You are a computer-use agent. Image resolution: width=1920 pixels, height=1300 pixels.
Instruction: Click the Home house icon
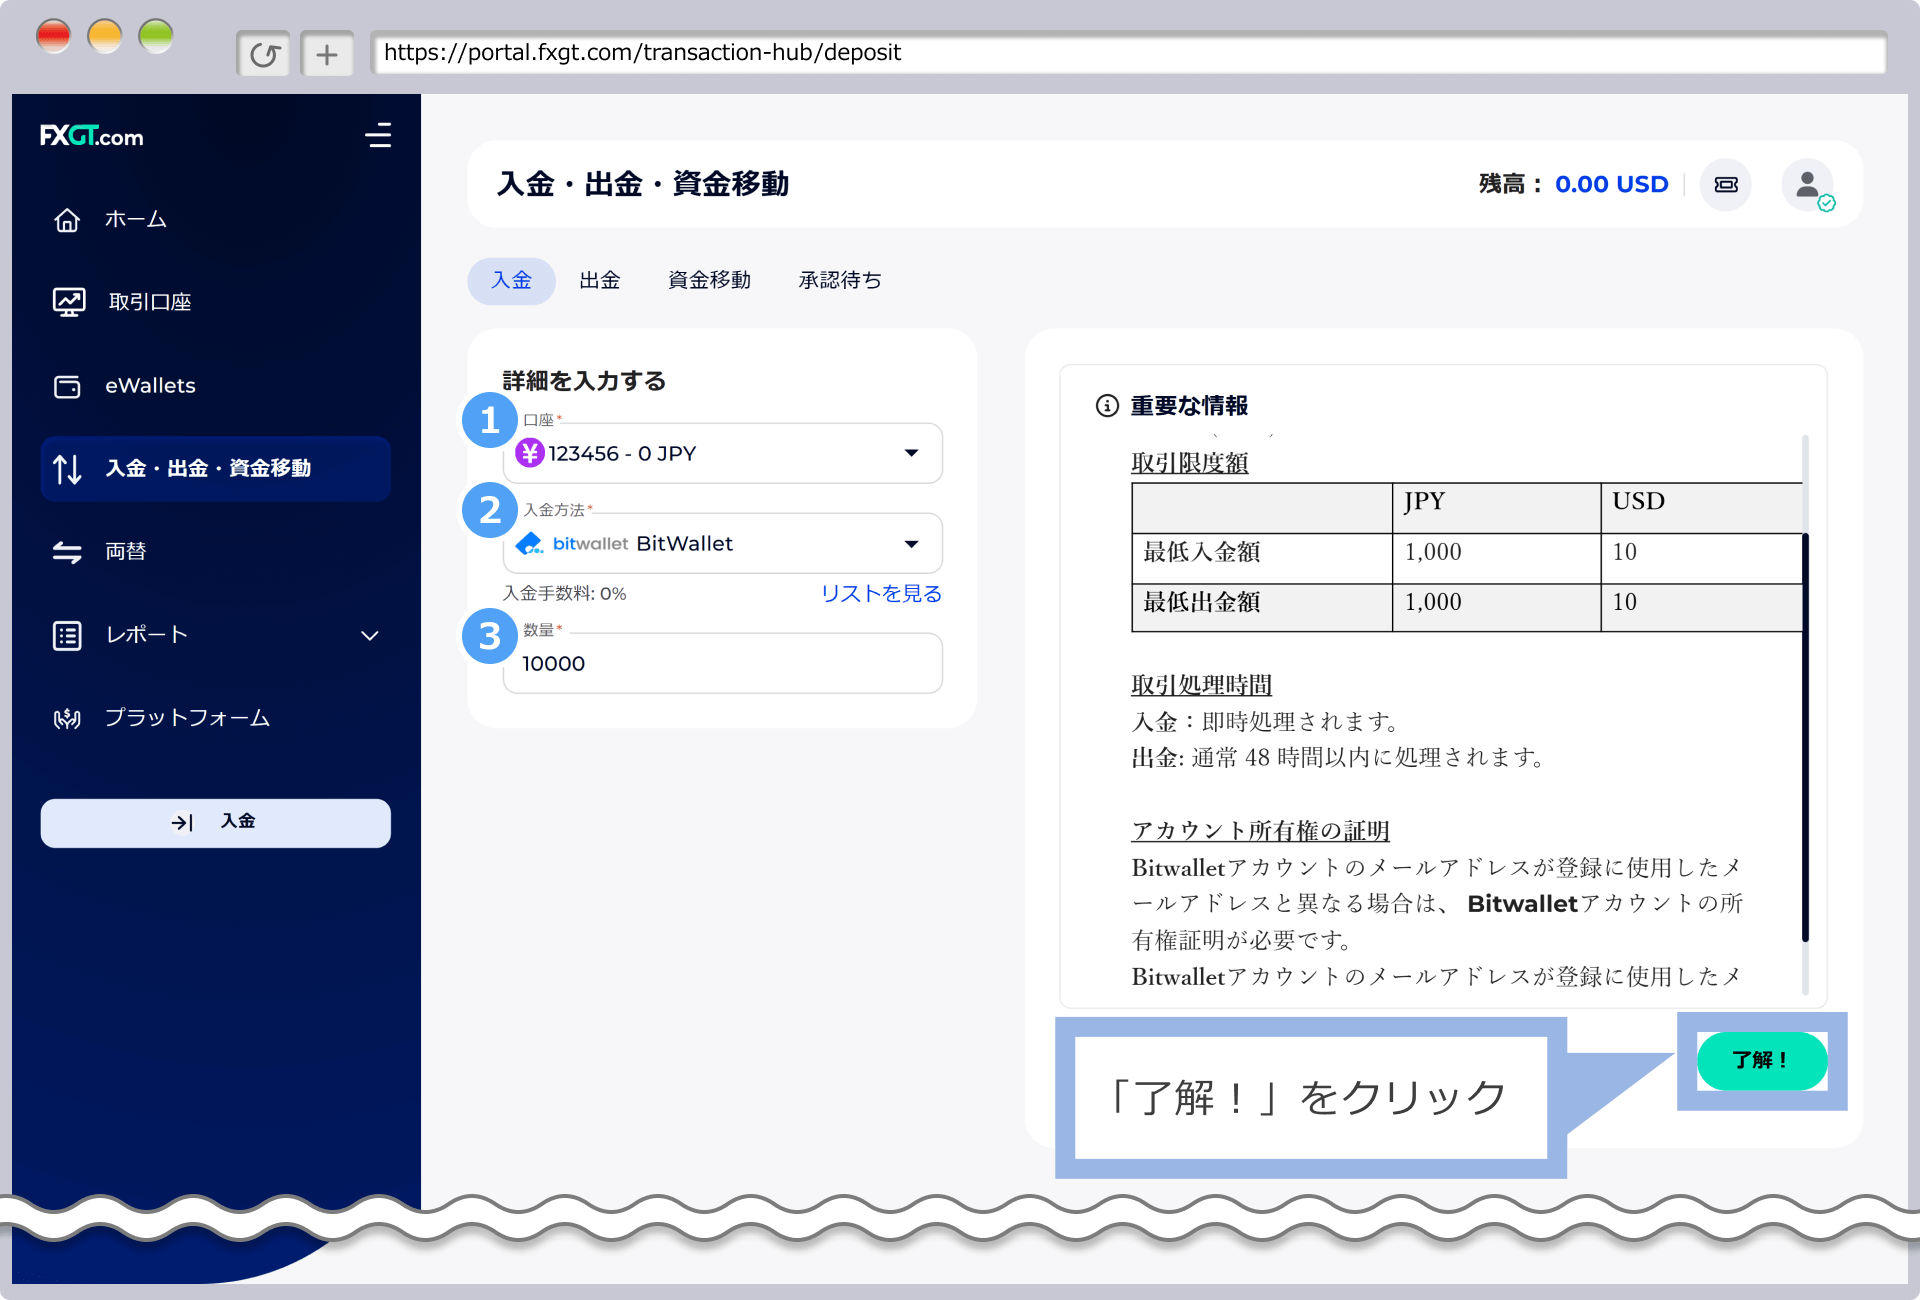67,220
